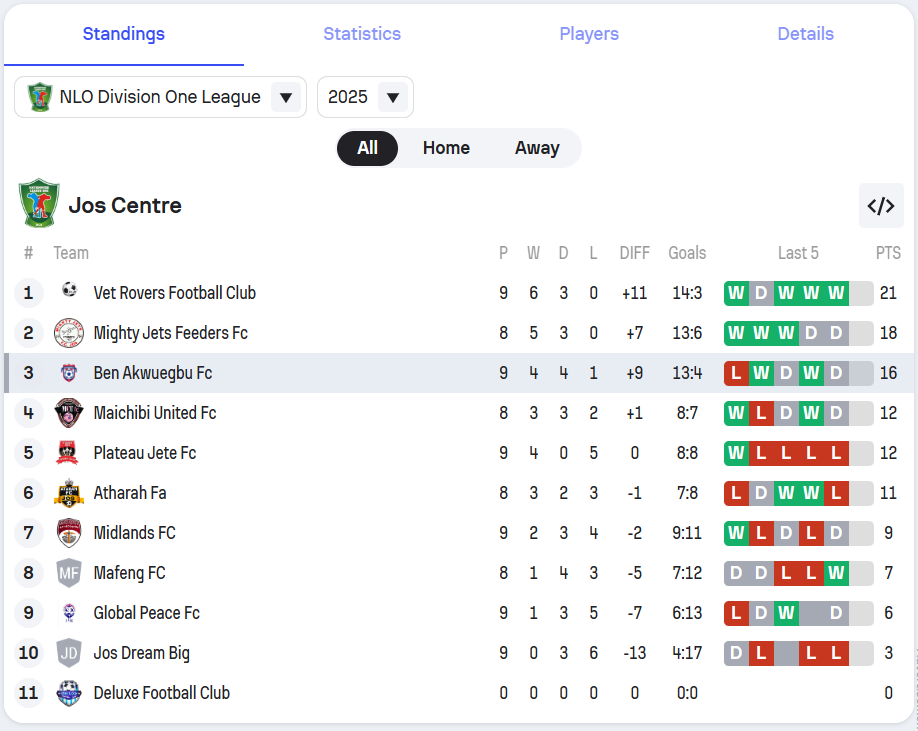Click Deluxe Football Club logo
Viewport: 918px width, 731px height.
pos(69,693)
